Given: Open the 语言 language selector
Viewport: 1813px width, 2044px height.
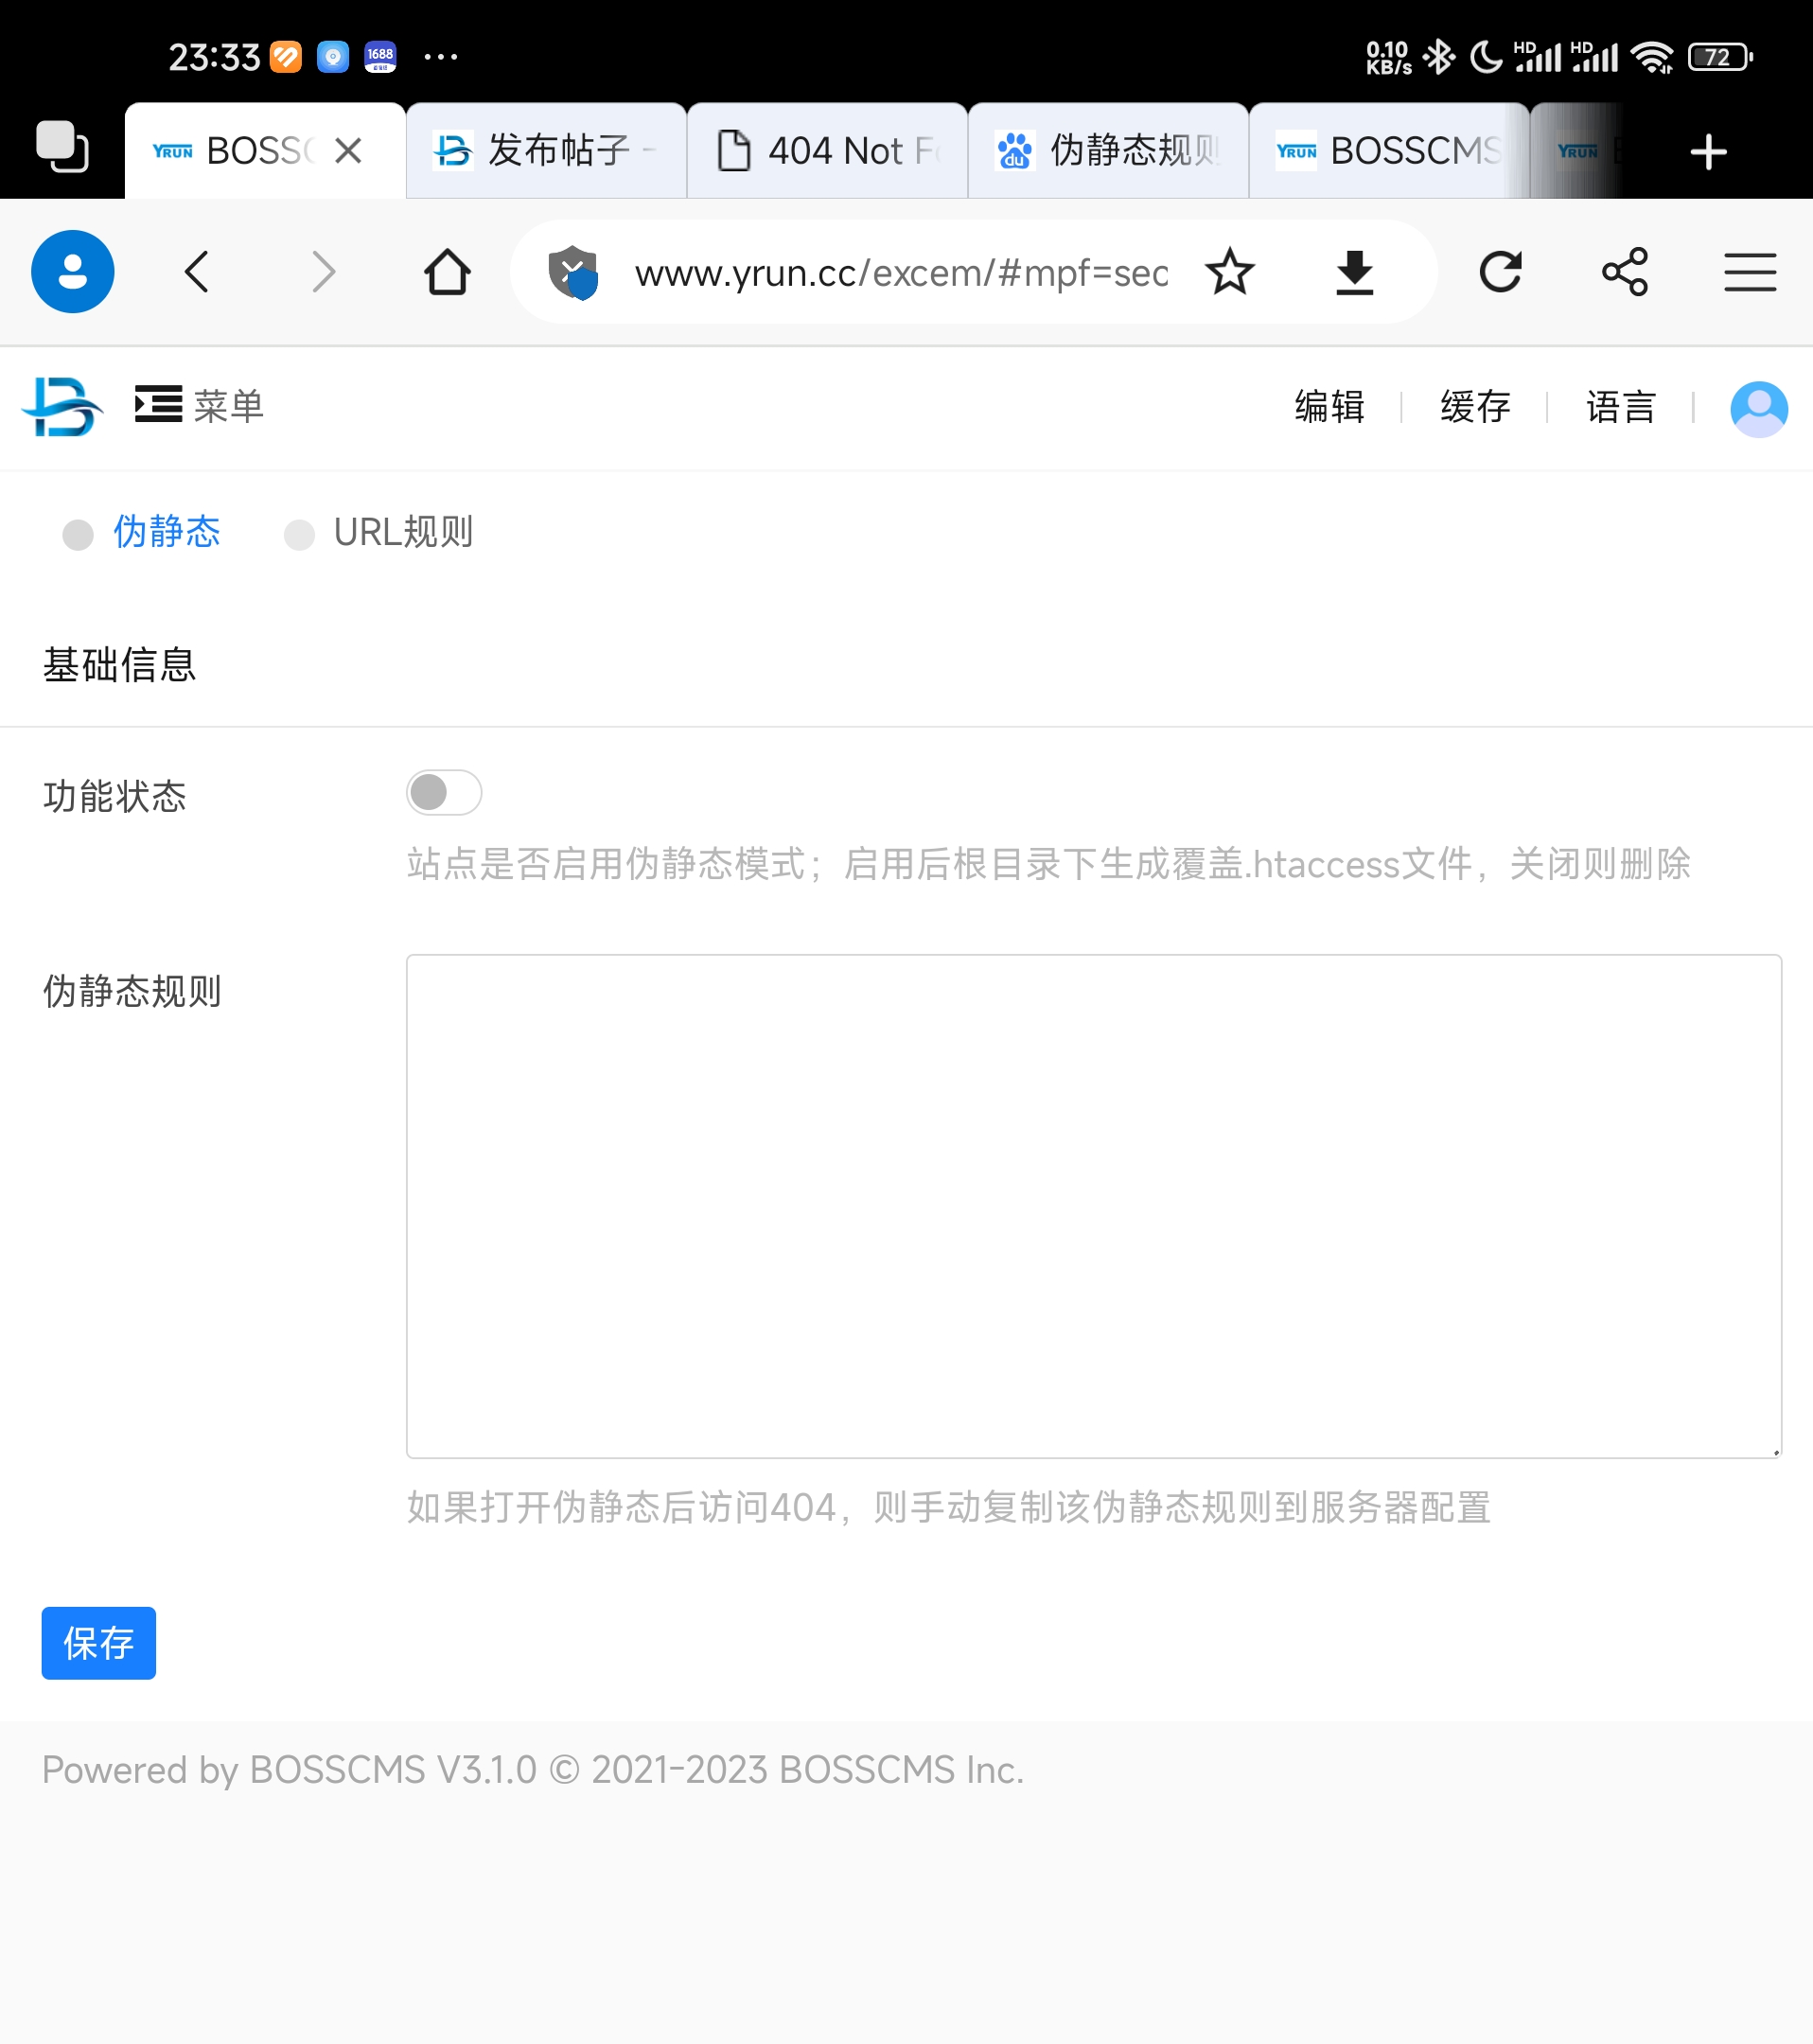Looking at the screenshot, I should [1620, 407].
